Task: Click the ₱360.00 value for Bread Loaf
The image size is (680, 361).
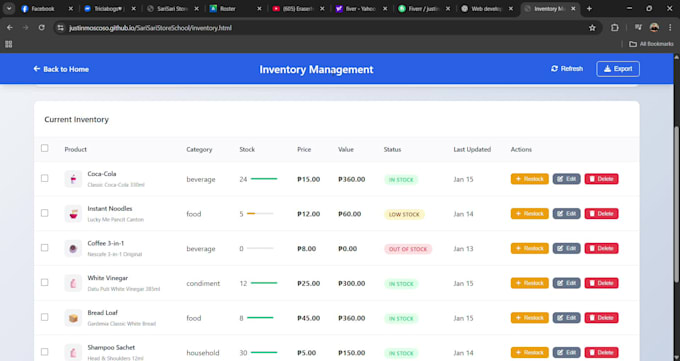Action: (352, 318)
